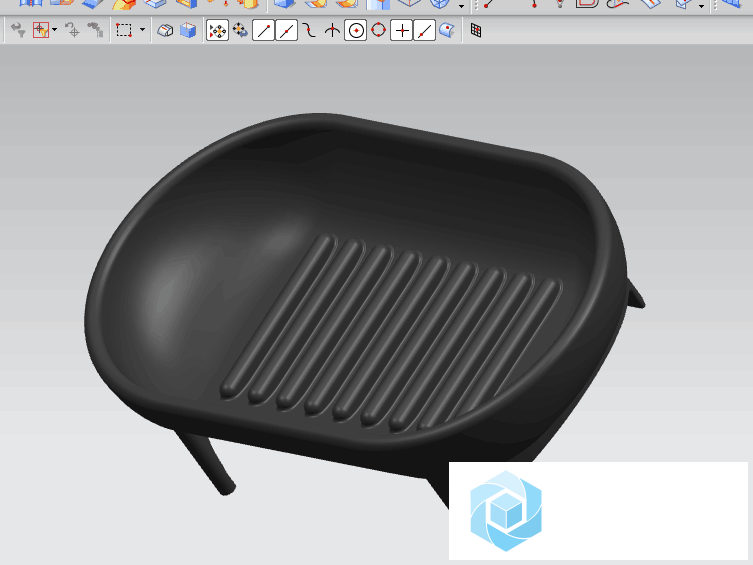
Task: Click the greyed curved-arrow crosshair icon
Action: click(x=72, y=30)
